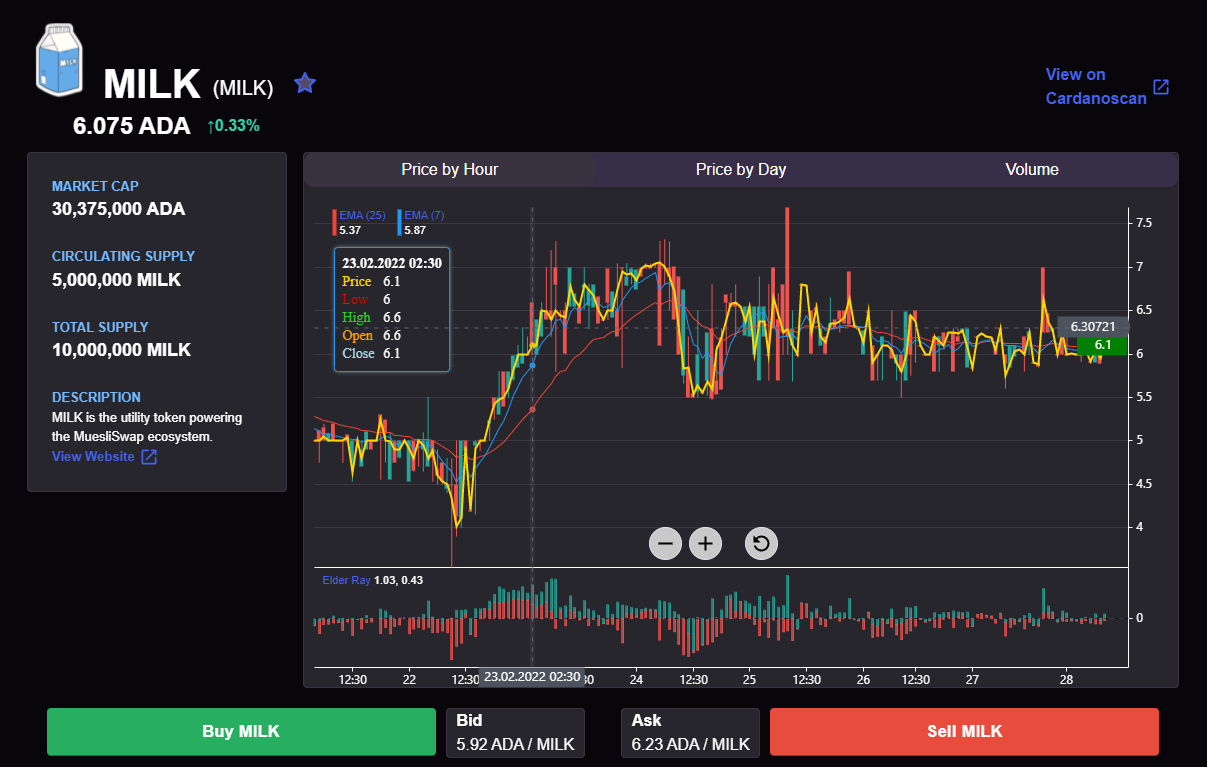Click the 6.30721 crosshair price label
The height and width of the screenshot is (767, 1207).
(x=1093, y=327)
